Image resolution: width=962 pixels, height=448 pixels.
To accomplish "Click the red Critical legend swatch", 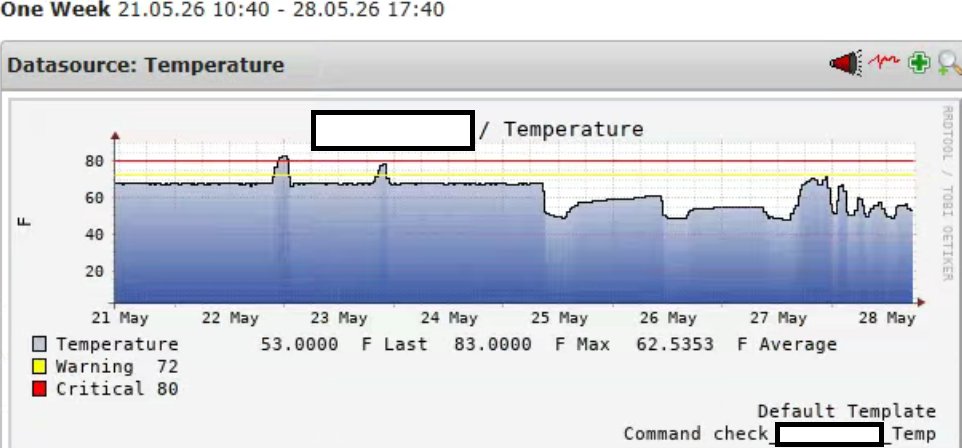I will click(x=39, y=389).
